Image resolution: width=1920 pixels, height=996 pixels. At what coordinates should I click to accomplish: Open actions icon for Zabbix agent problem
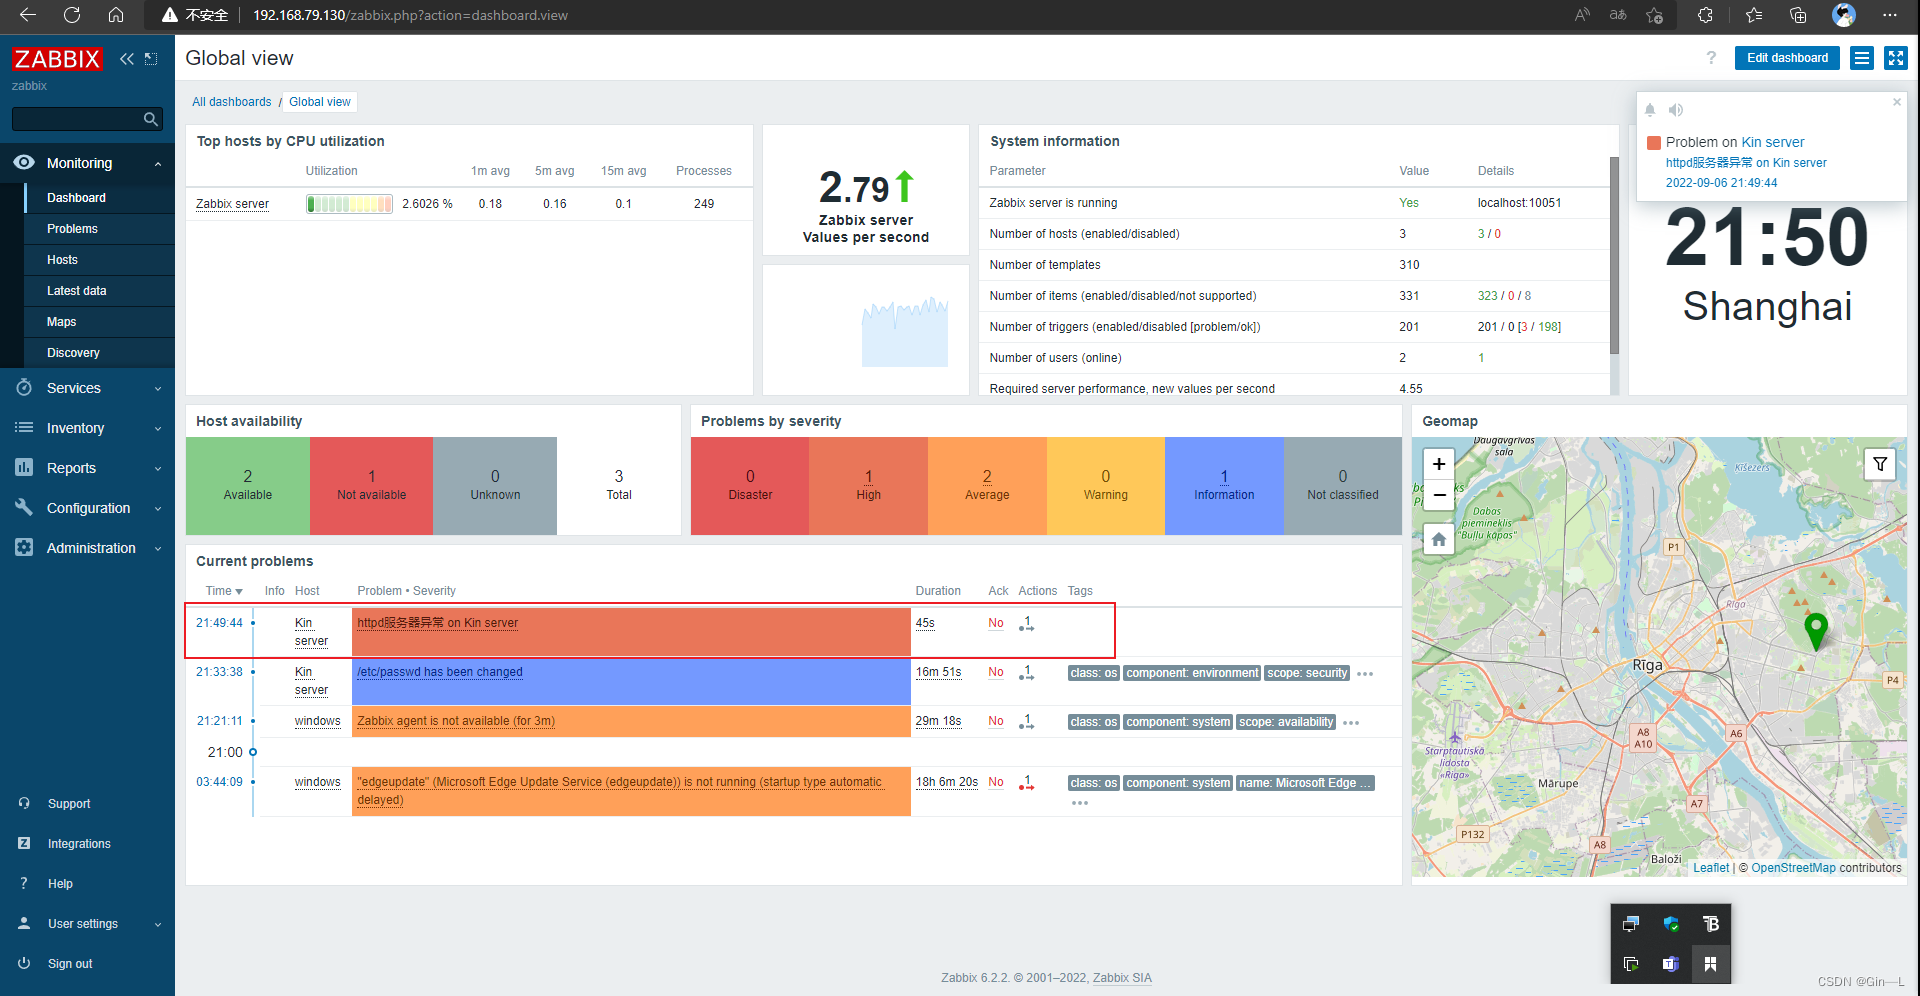(1026, 722)
